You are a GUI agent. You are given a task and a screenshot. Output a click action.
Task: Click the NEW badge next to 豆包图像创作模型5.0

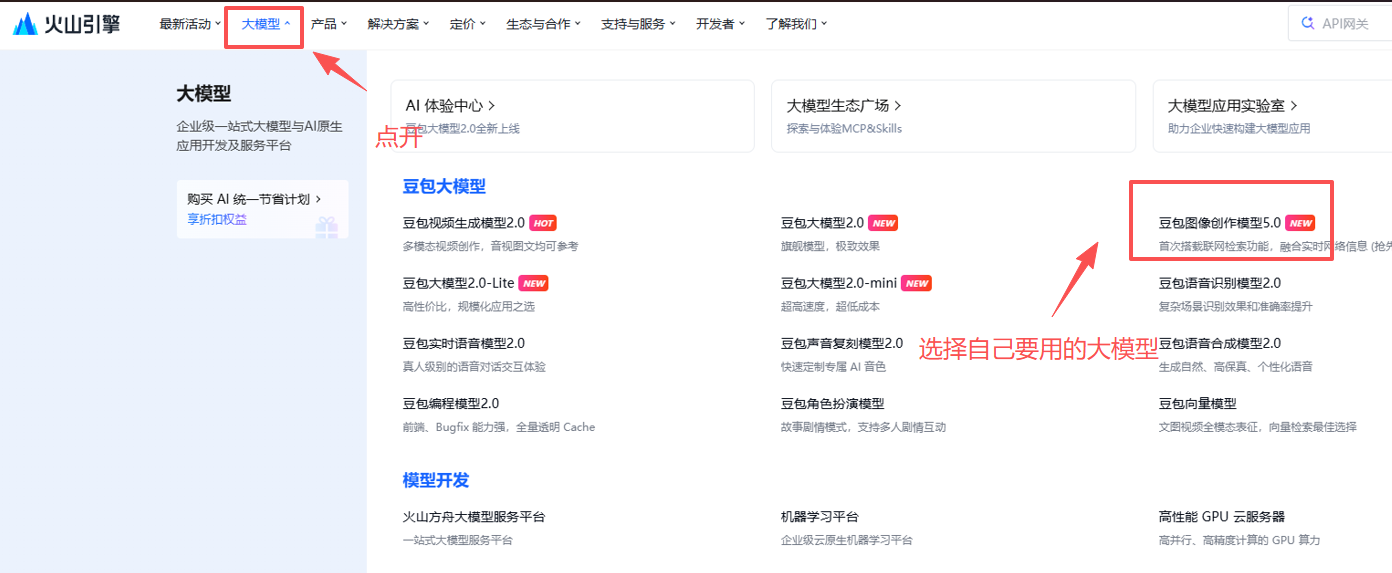click(1300, 223)
